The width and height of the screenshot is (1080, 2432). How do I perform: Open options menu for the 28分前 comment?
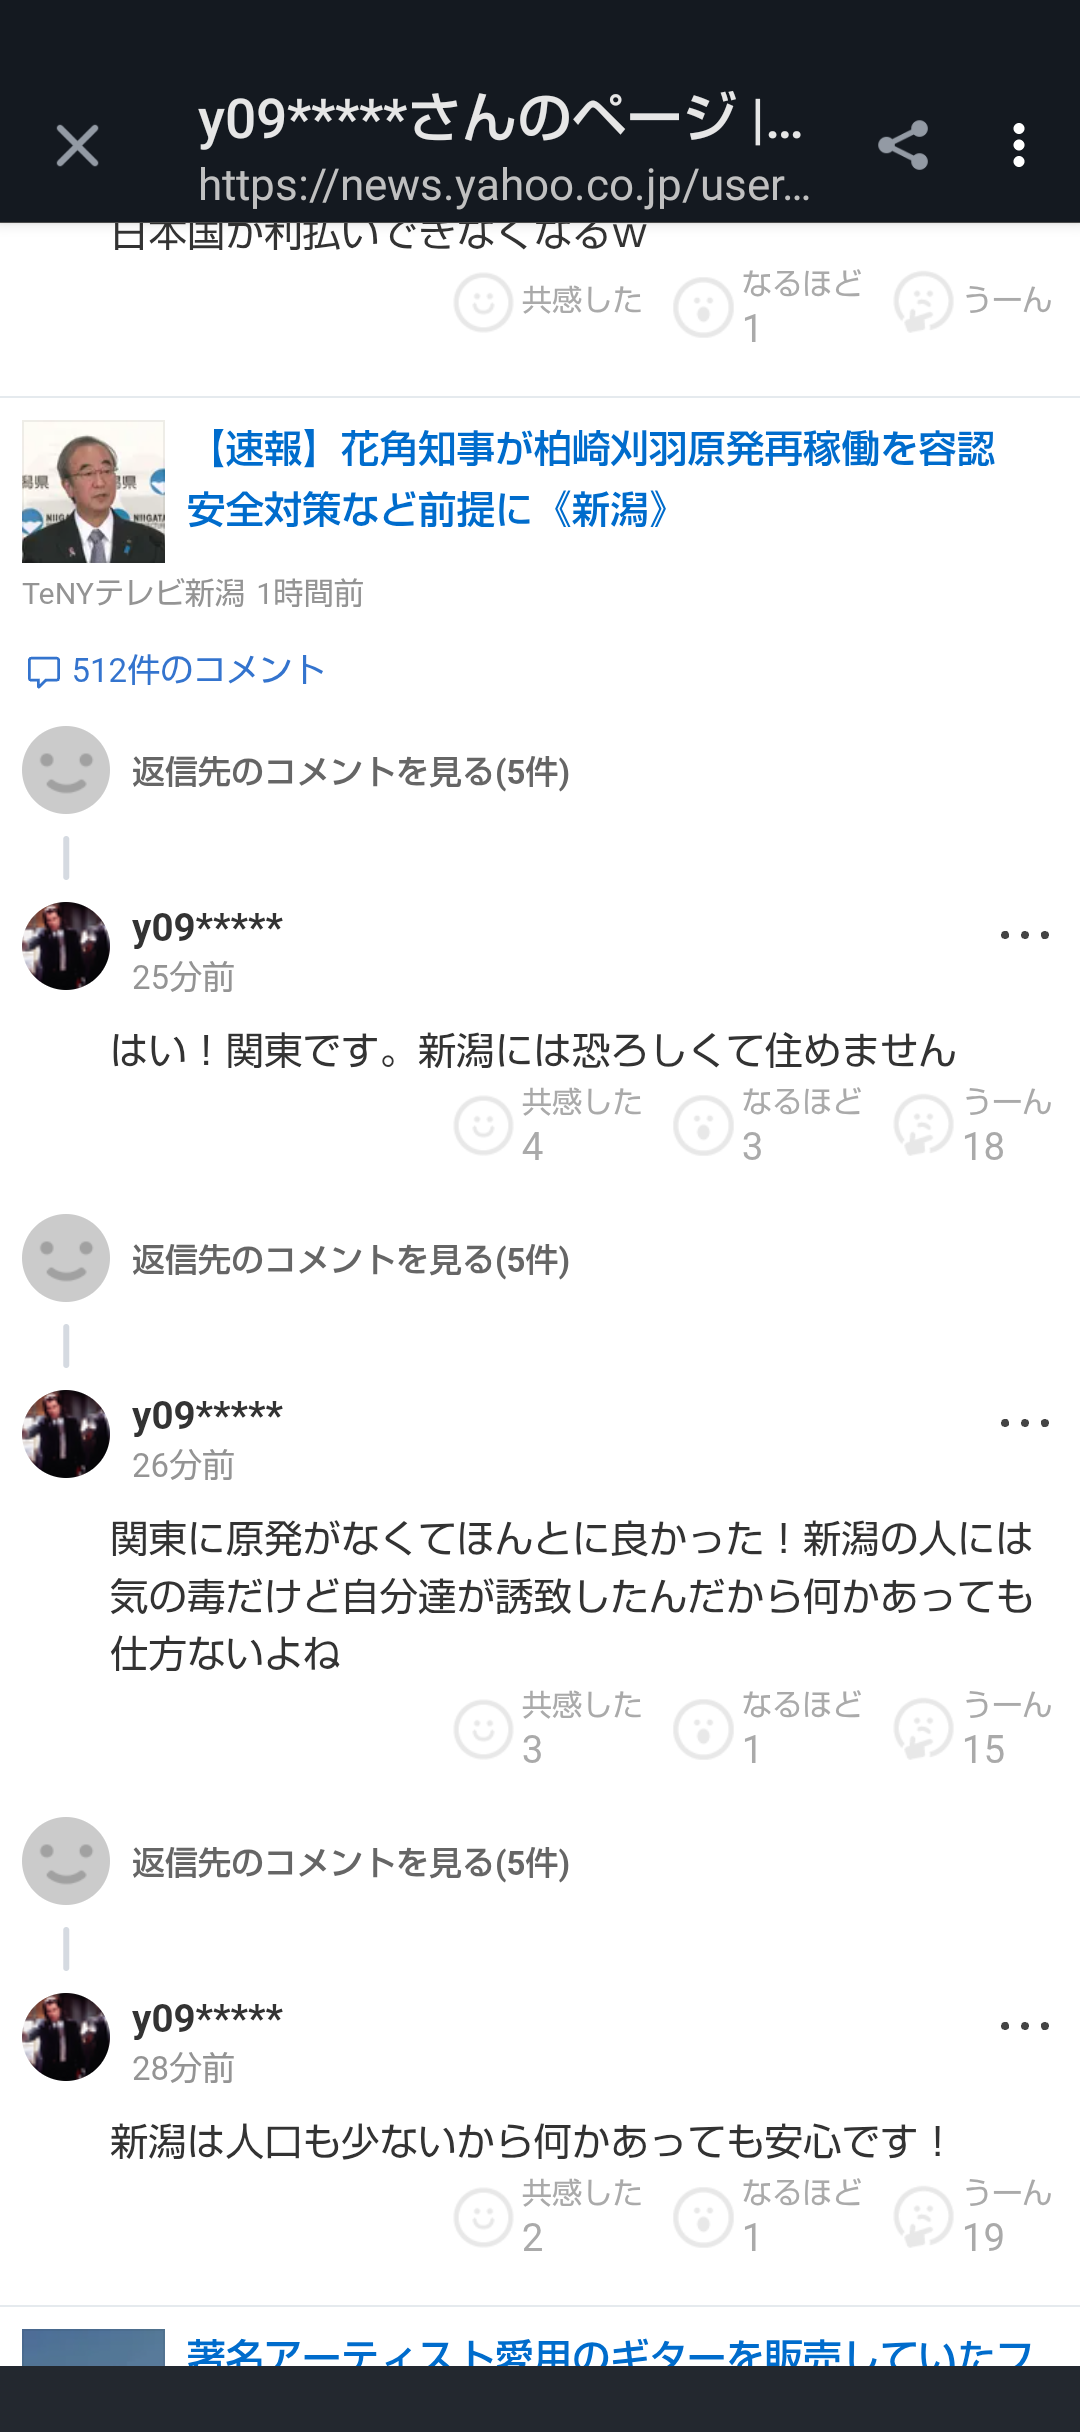coord(1024,2026)
